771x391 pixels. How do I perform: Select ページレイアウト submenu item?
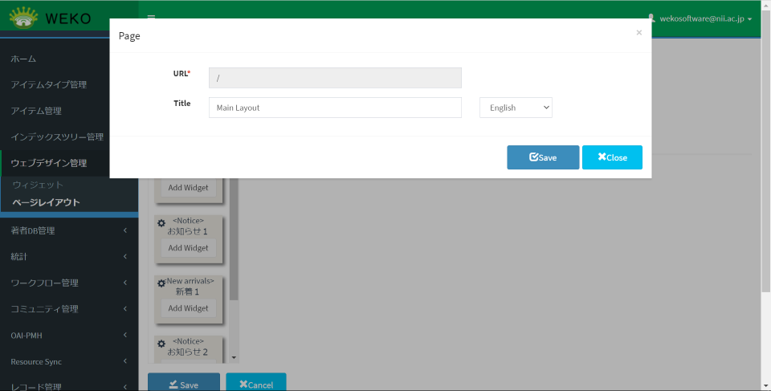click(46, 202)
